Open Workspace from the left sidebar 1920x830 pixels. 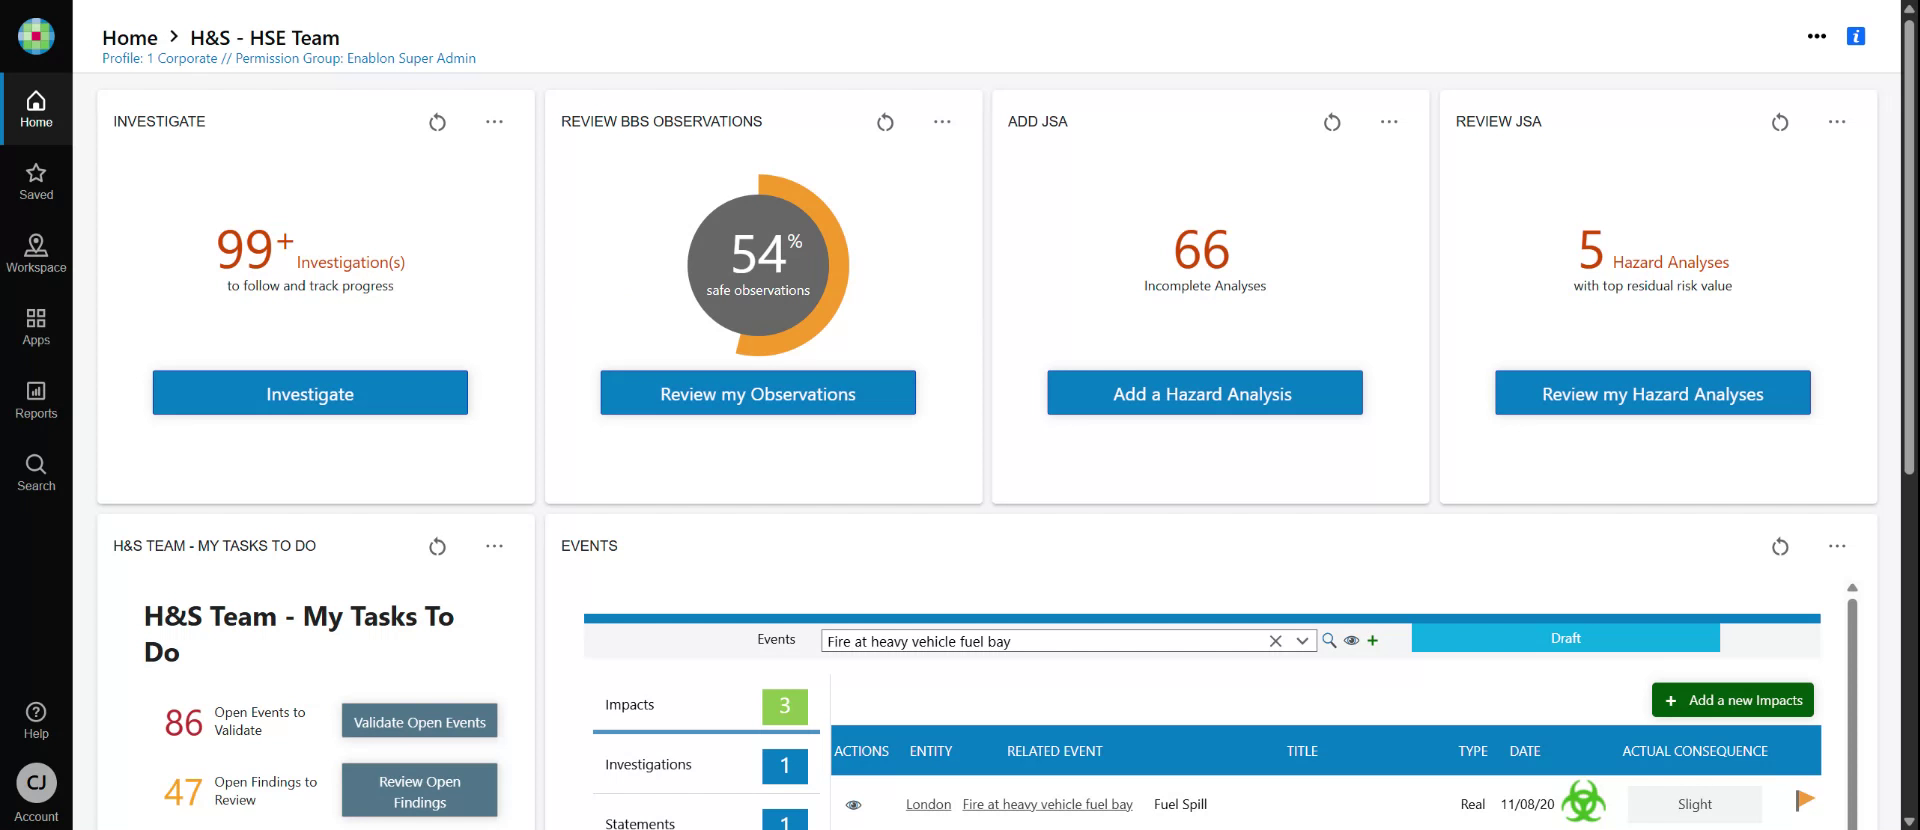36,253
